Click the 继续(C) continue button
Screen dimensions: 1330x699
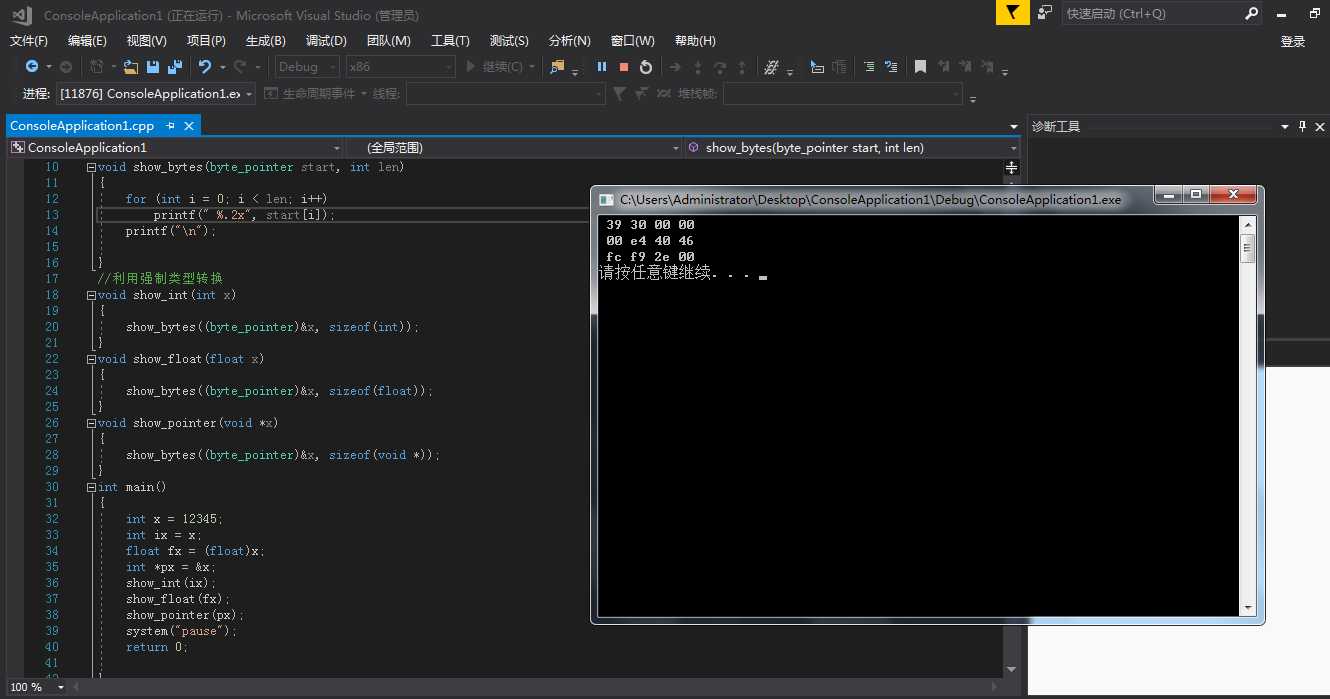pos(494,67)
